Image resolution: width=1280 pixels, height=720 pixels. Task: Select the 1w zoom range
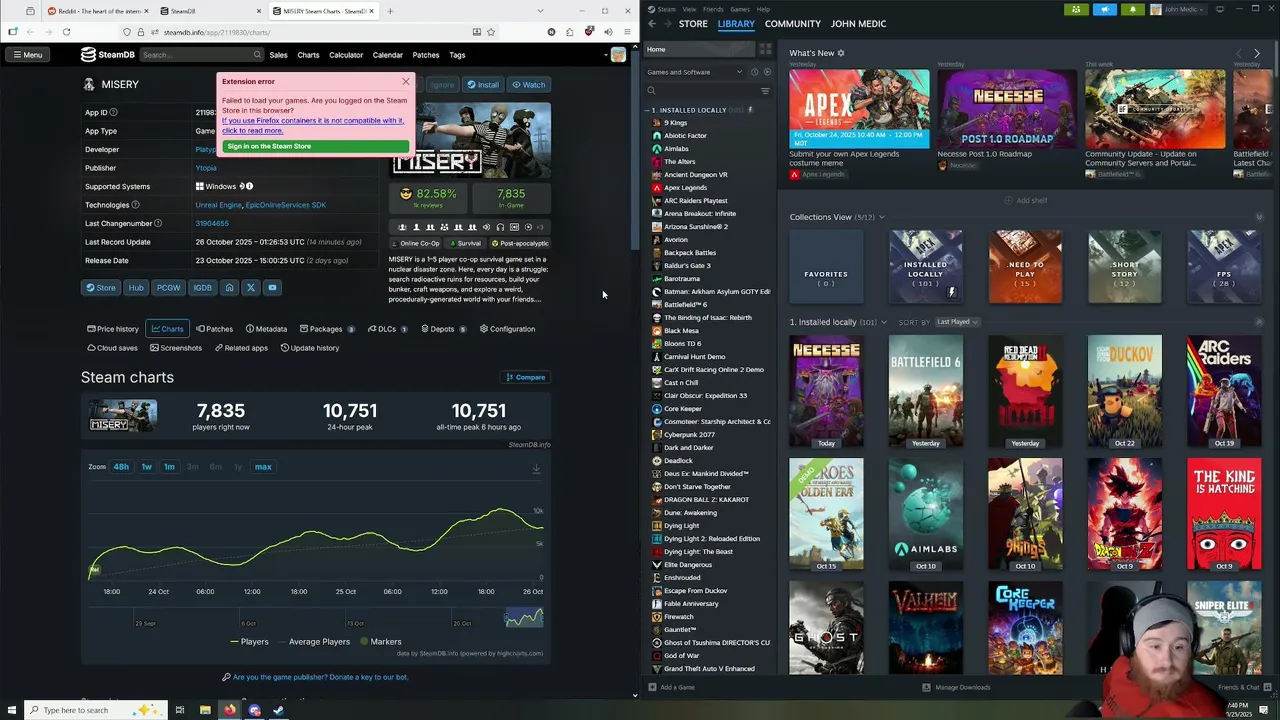point(146,467)
